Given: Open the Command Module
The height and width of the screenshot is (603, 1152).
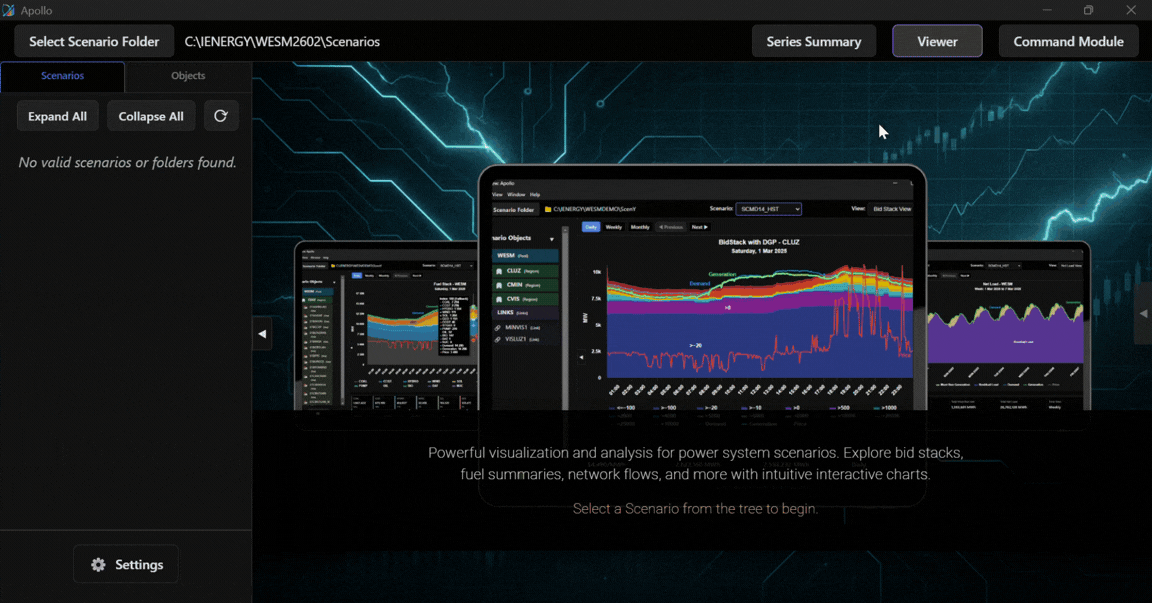Looking at the screenshot, I should pos(1068,42).
